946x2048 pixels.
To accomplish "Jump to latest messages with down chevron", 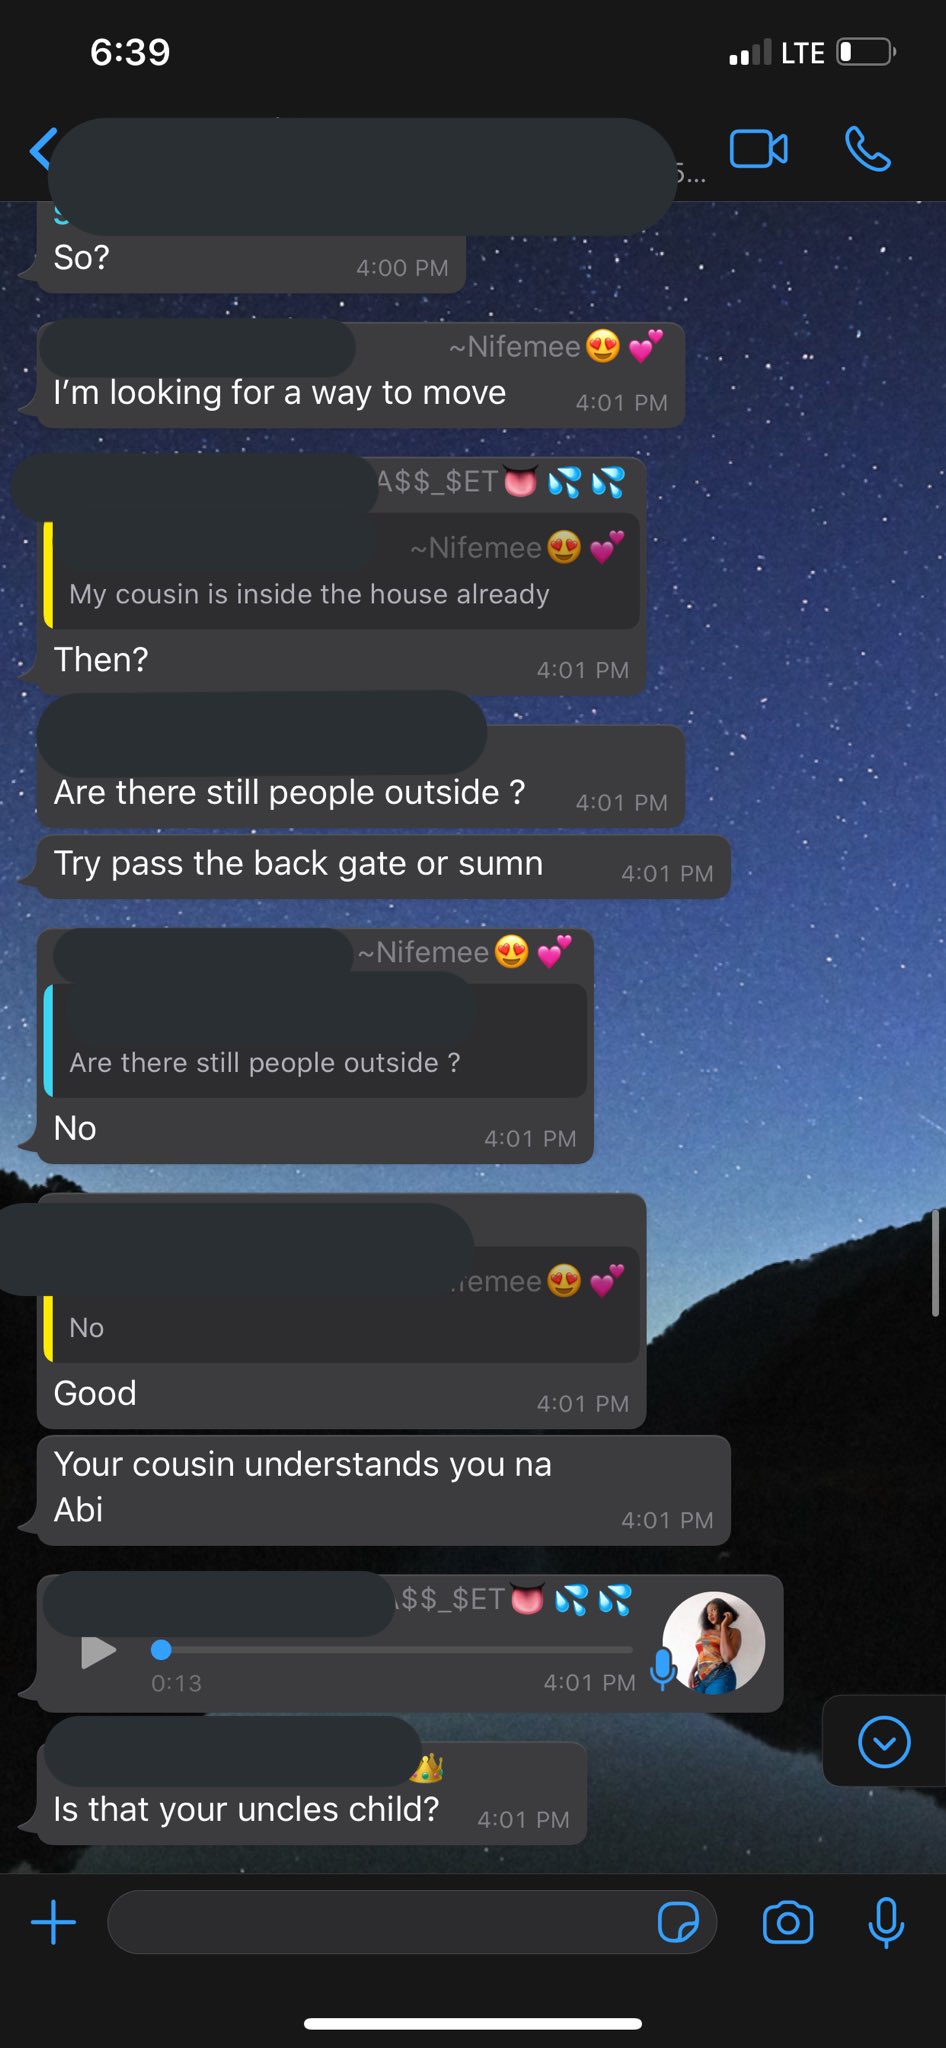I will [x=884, y=1742].
